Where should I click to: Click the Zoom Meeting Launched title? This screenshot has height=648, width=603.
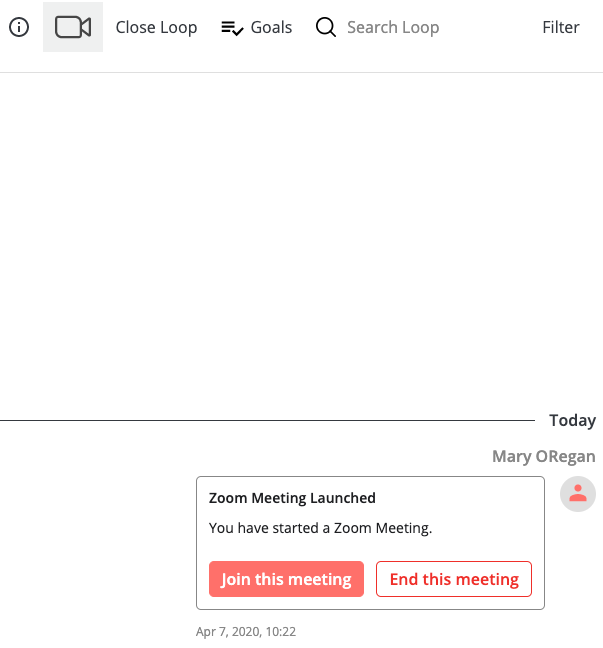pyautogui.click(x=292, y=498)
